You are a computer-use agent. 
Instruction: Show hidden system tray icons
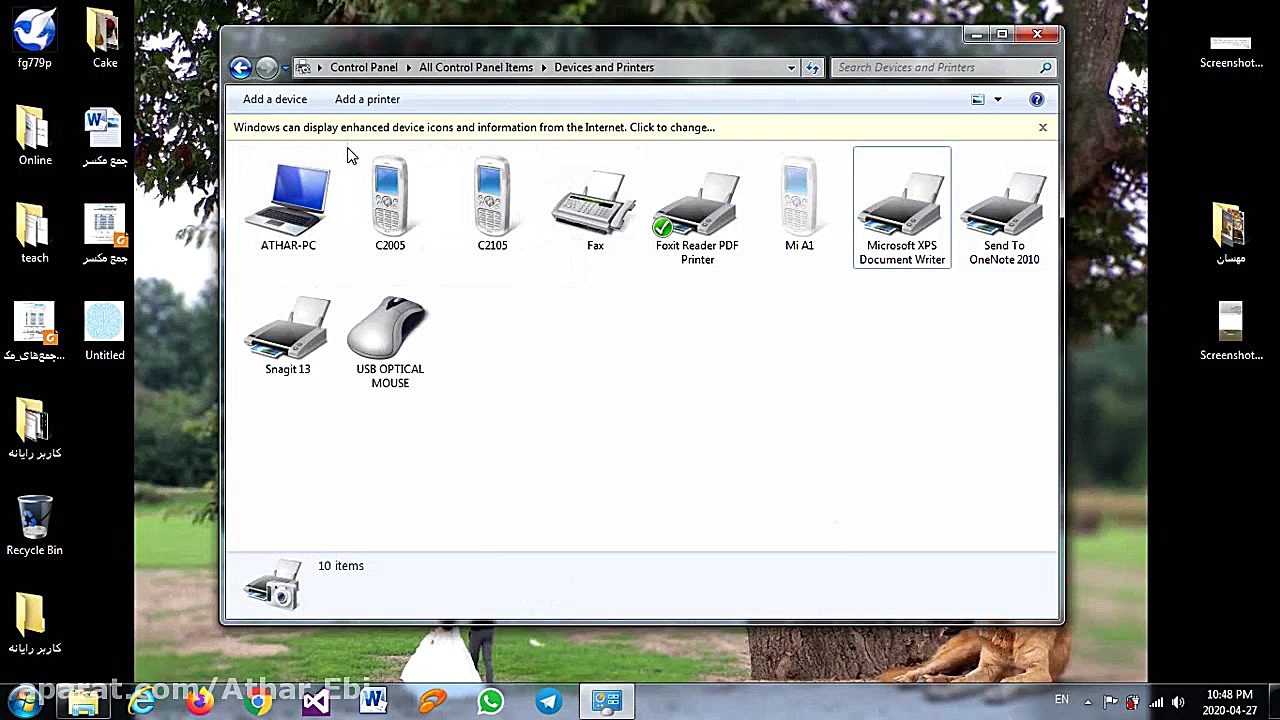[x=1088, y=702]
